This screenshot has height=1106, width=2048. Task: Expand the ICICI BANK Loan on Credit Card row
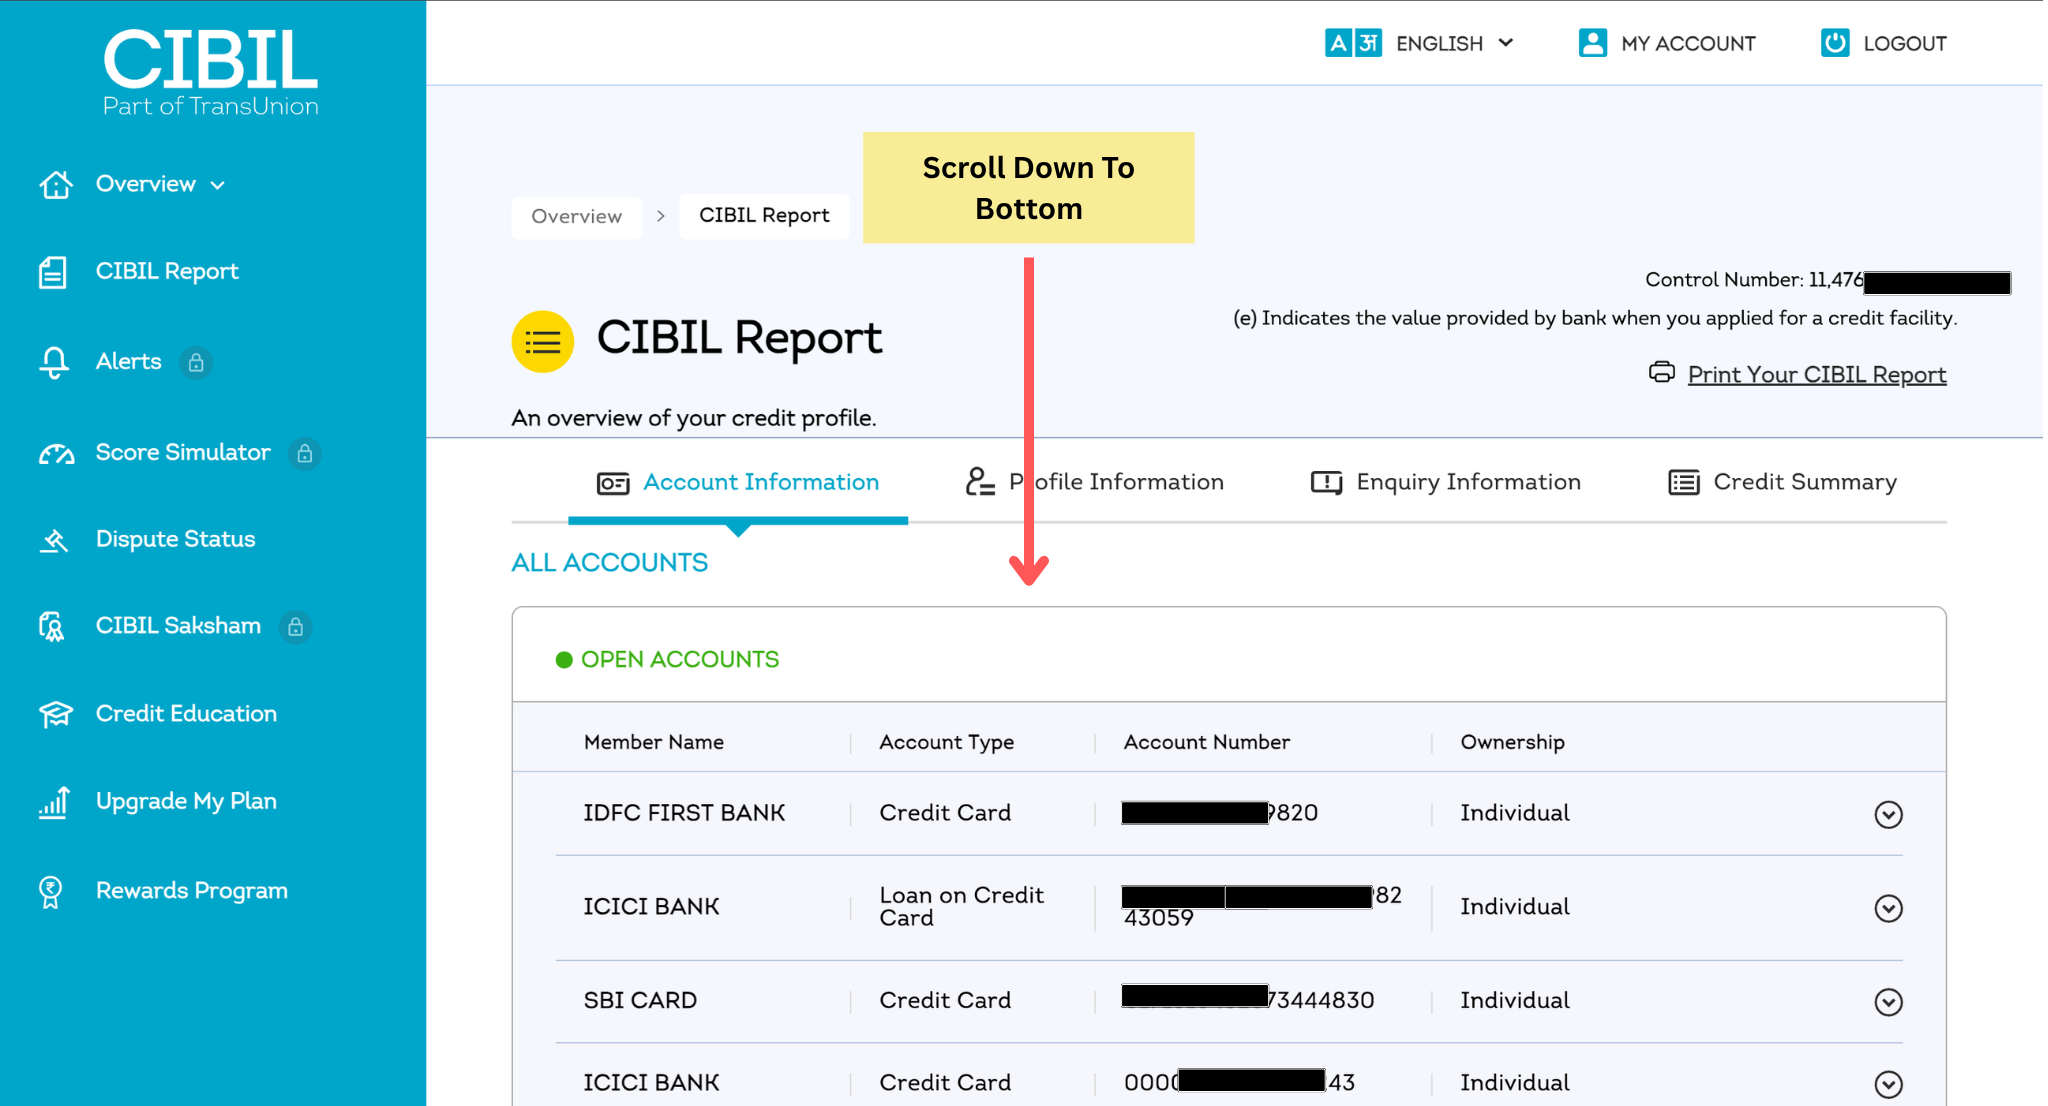tap(1888, 908)
